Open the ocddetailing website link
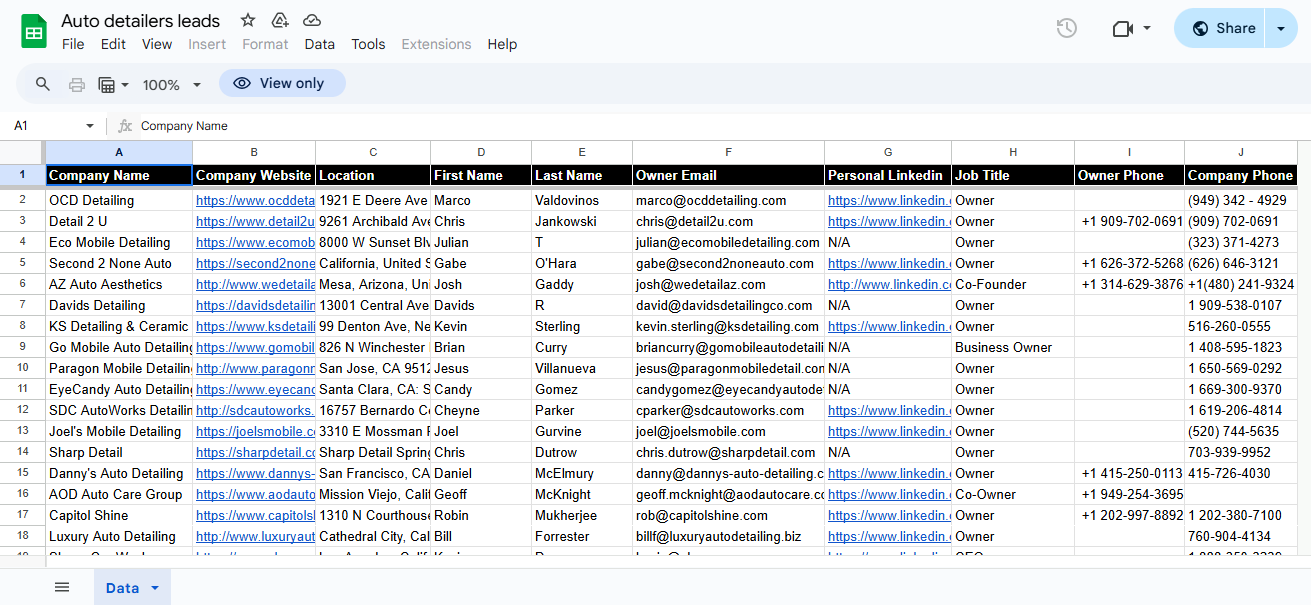The image size is (1311, 605). pyautogui.click(x=255, y=200)
